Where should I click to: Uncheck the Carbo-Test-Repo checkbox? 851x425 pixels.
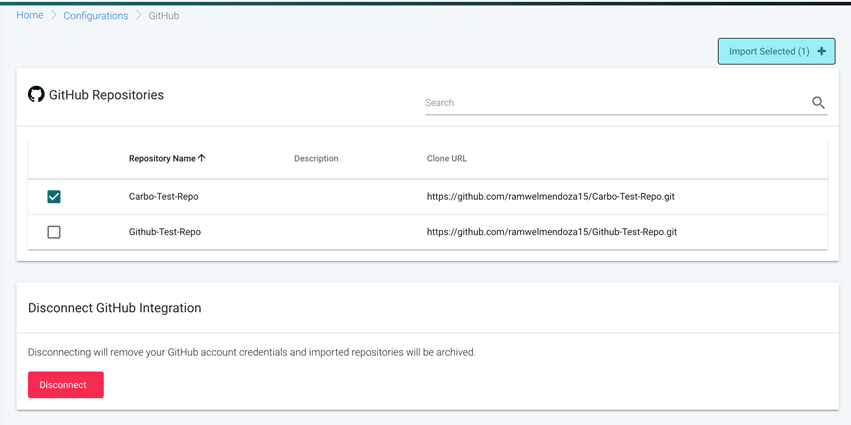(54, 196)
